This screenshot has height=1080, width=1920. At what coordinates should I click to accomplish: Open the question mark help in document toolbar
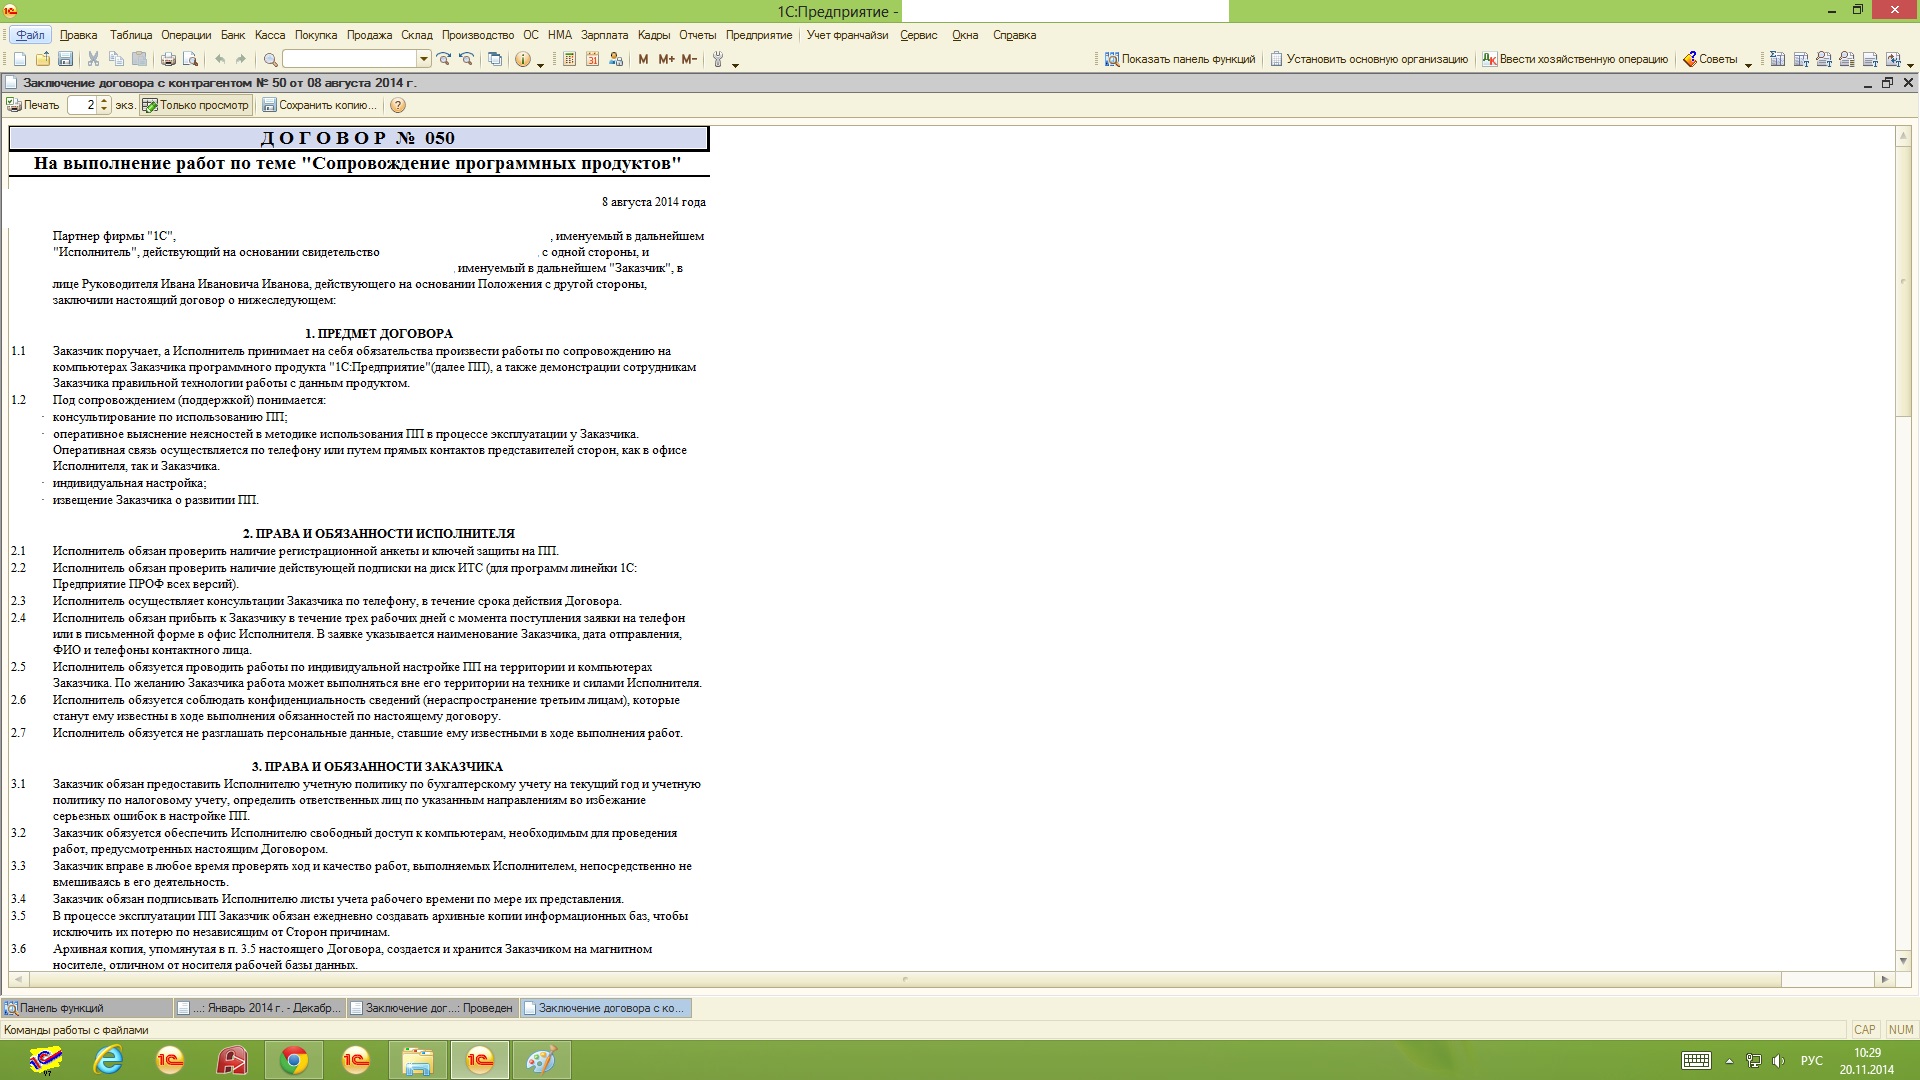point(398,105)
